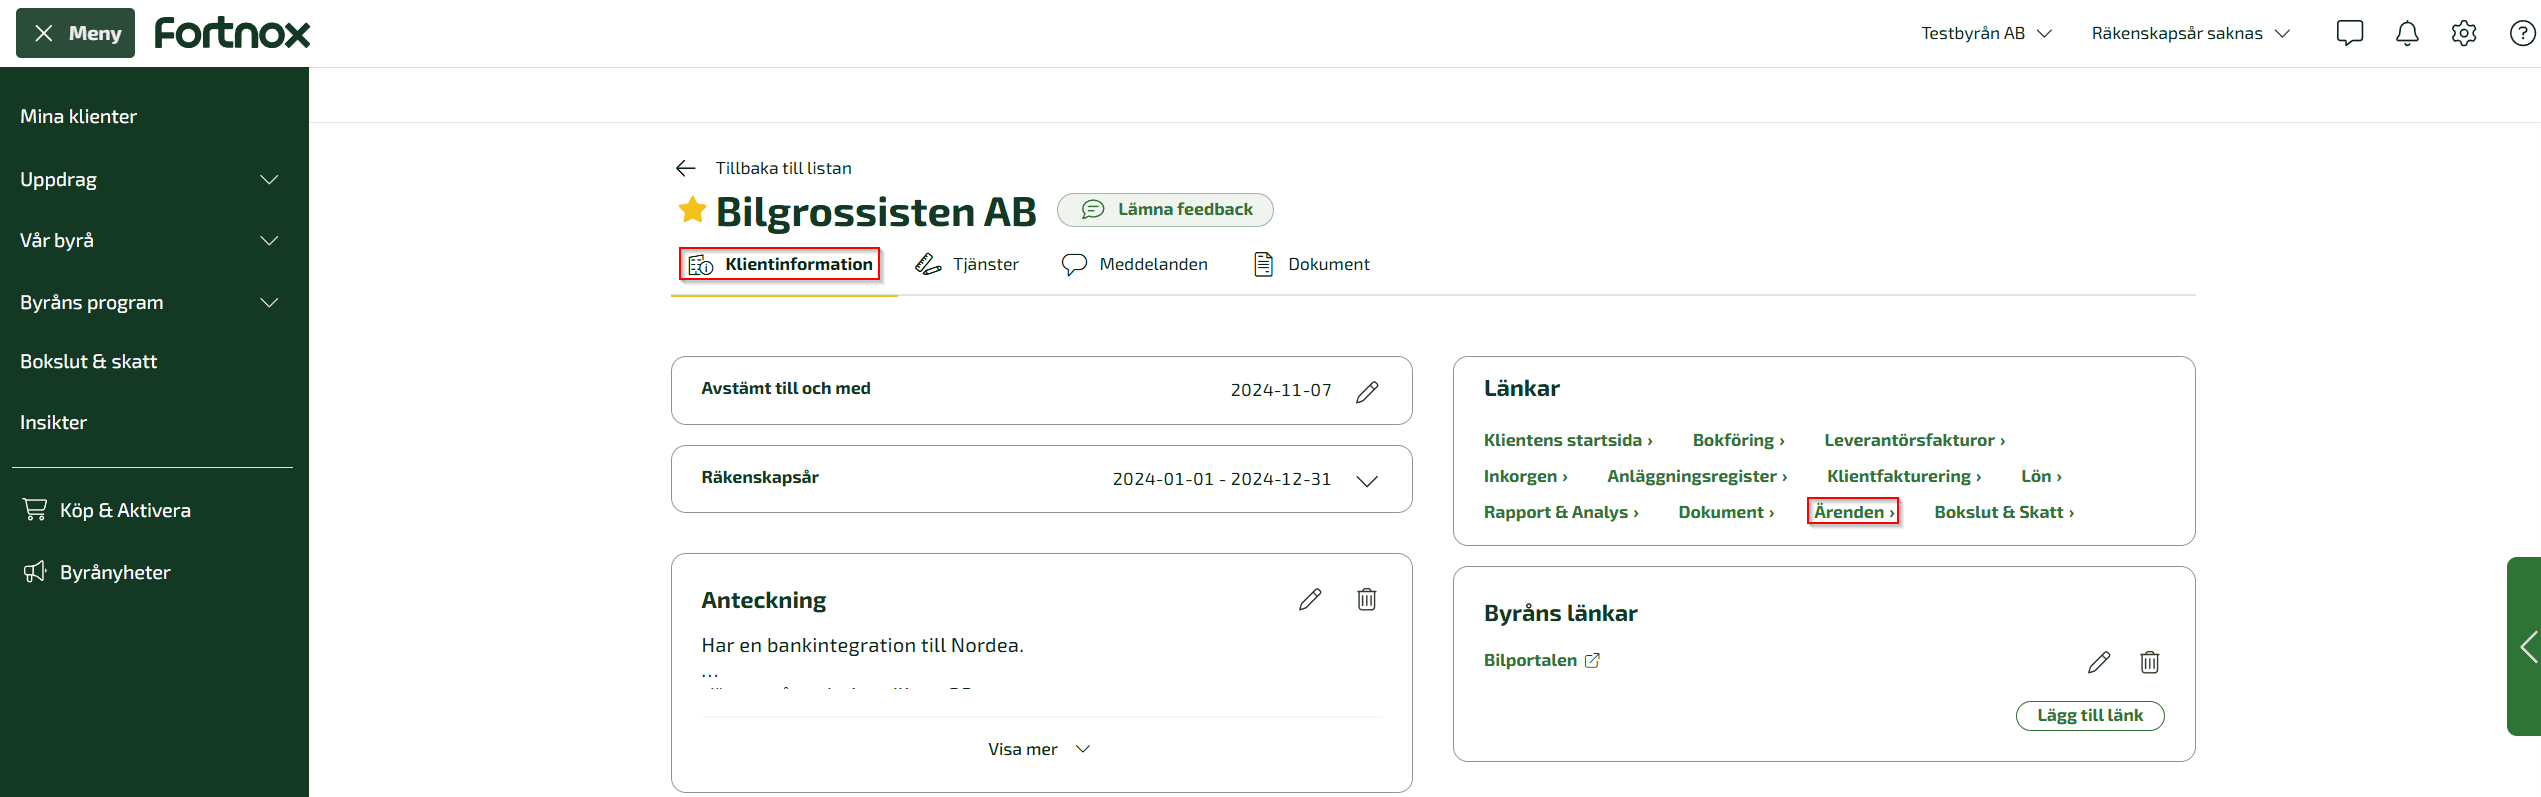Open the notifications bell
This screenshot has height=797, width=2541.
2407,33
